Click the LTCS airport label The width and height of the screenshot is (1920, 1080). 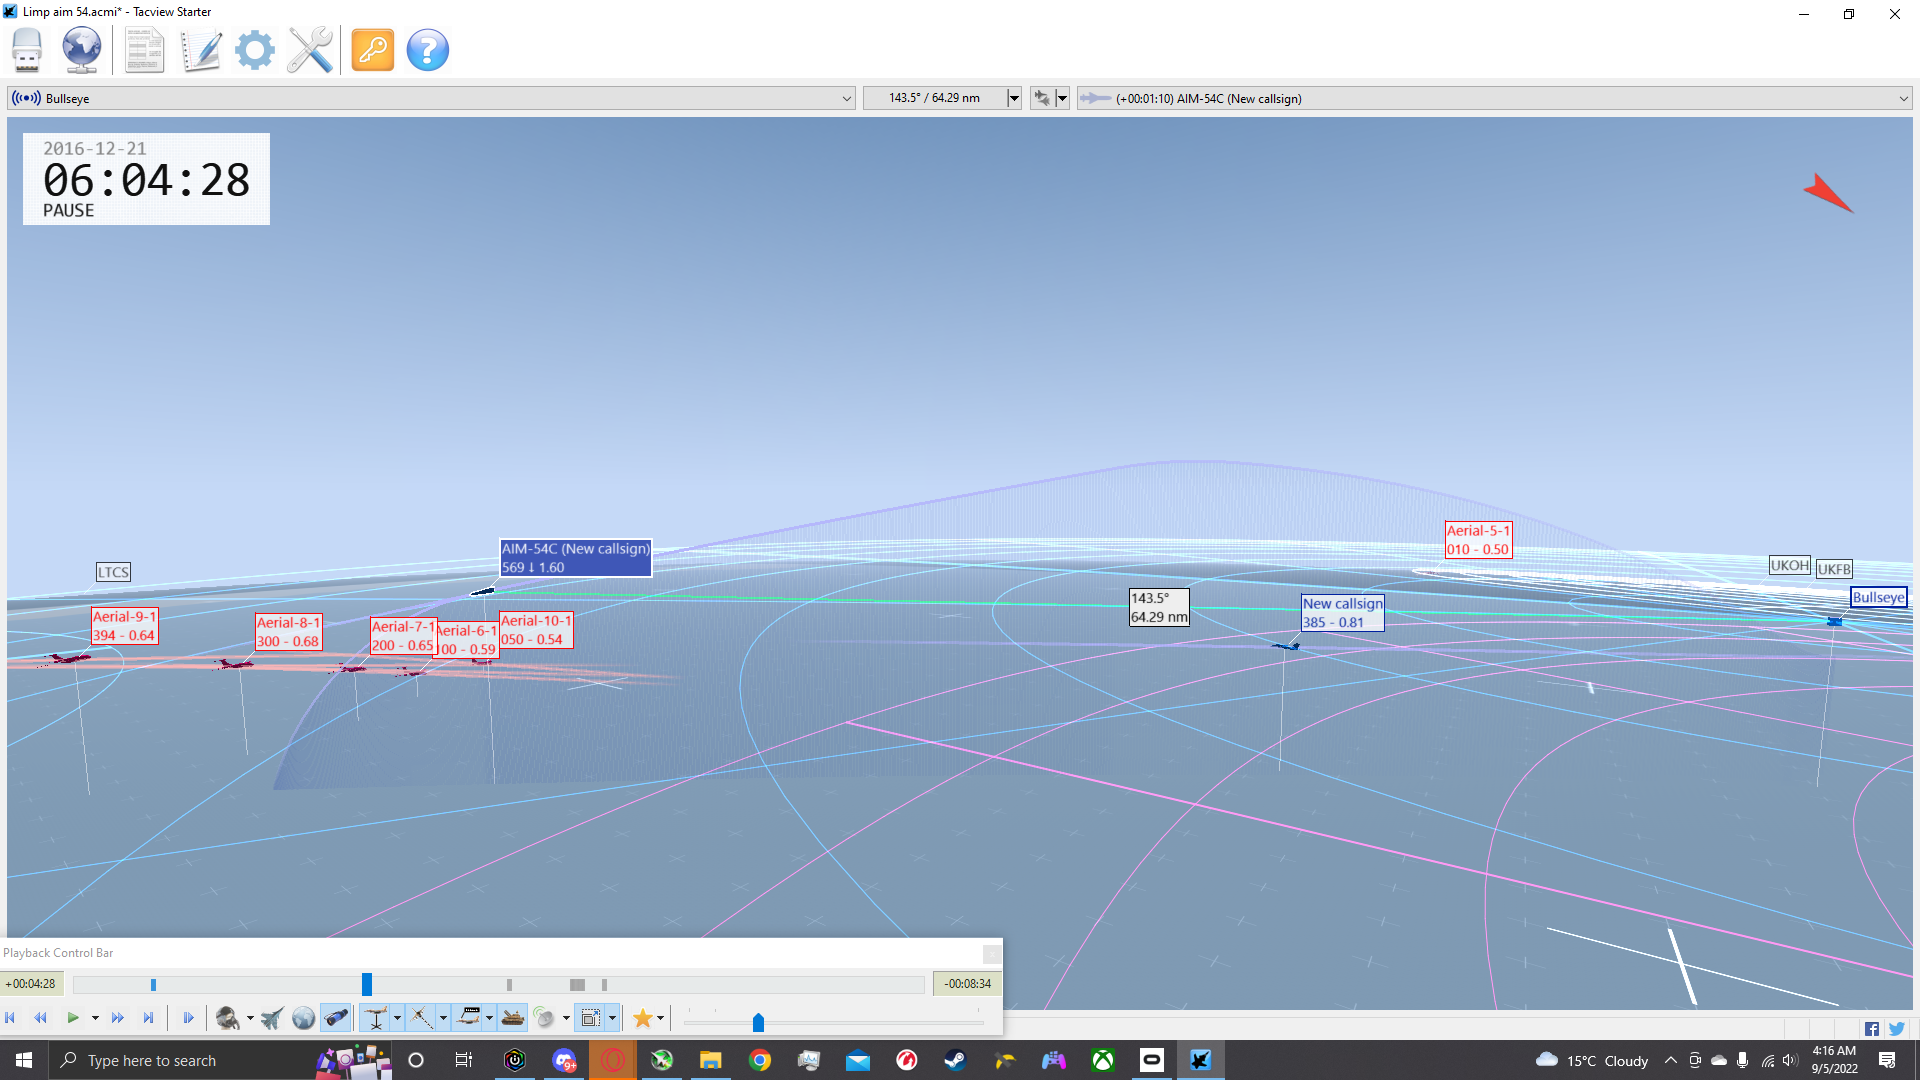[x=113, y=572]
